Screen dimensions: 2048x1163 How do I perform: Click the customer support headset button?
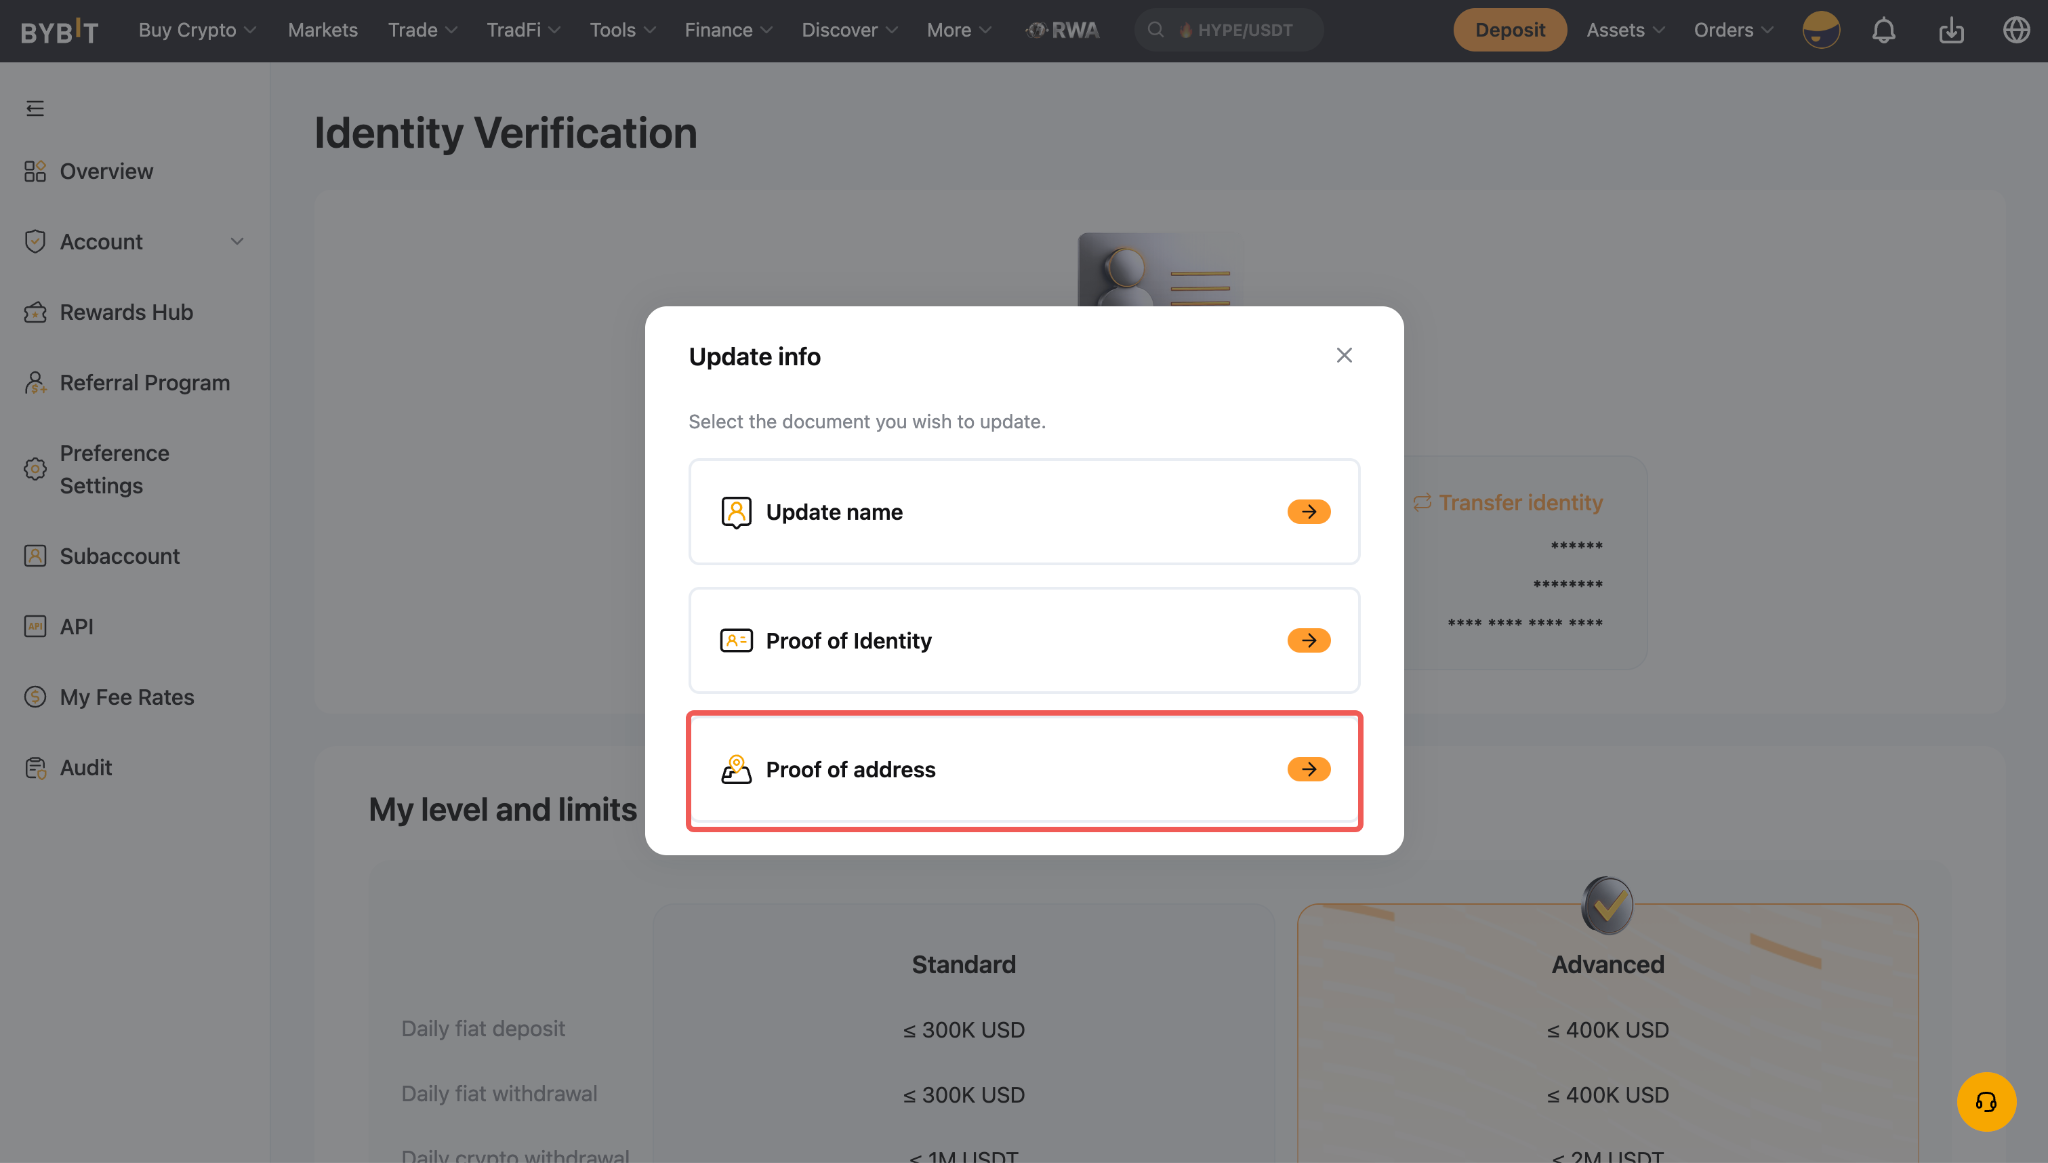(1986, 1101)
